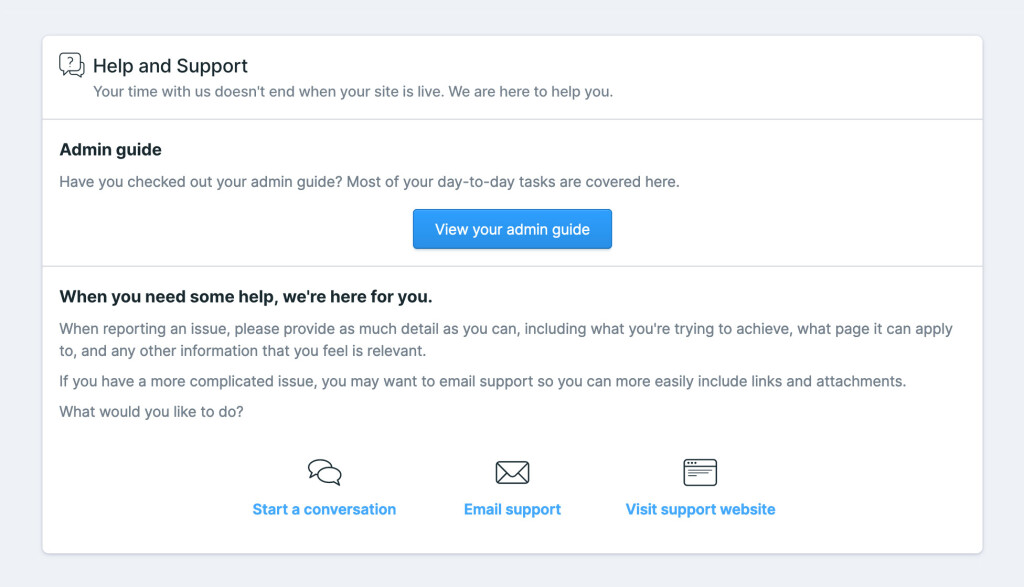The image size is (1024, 587).
Task: Click the word "attachments" in the paragraph
Action: [863, 382]
